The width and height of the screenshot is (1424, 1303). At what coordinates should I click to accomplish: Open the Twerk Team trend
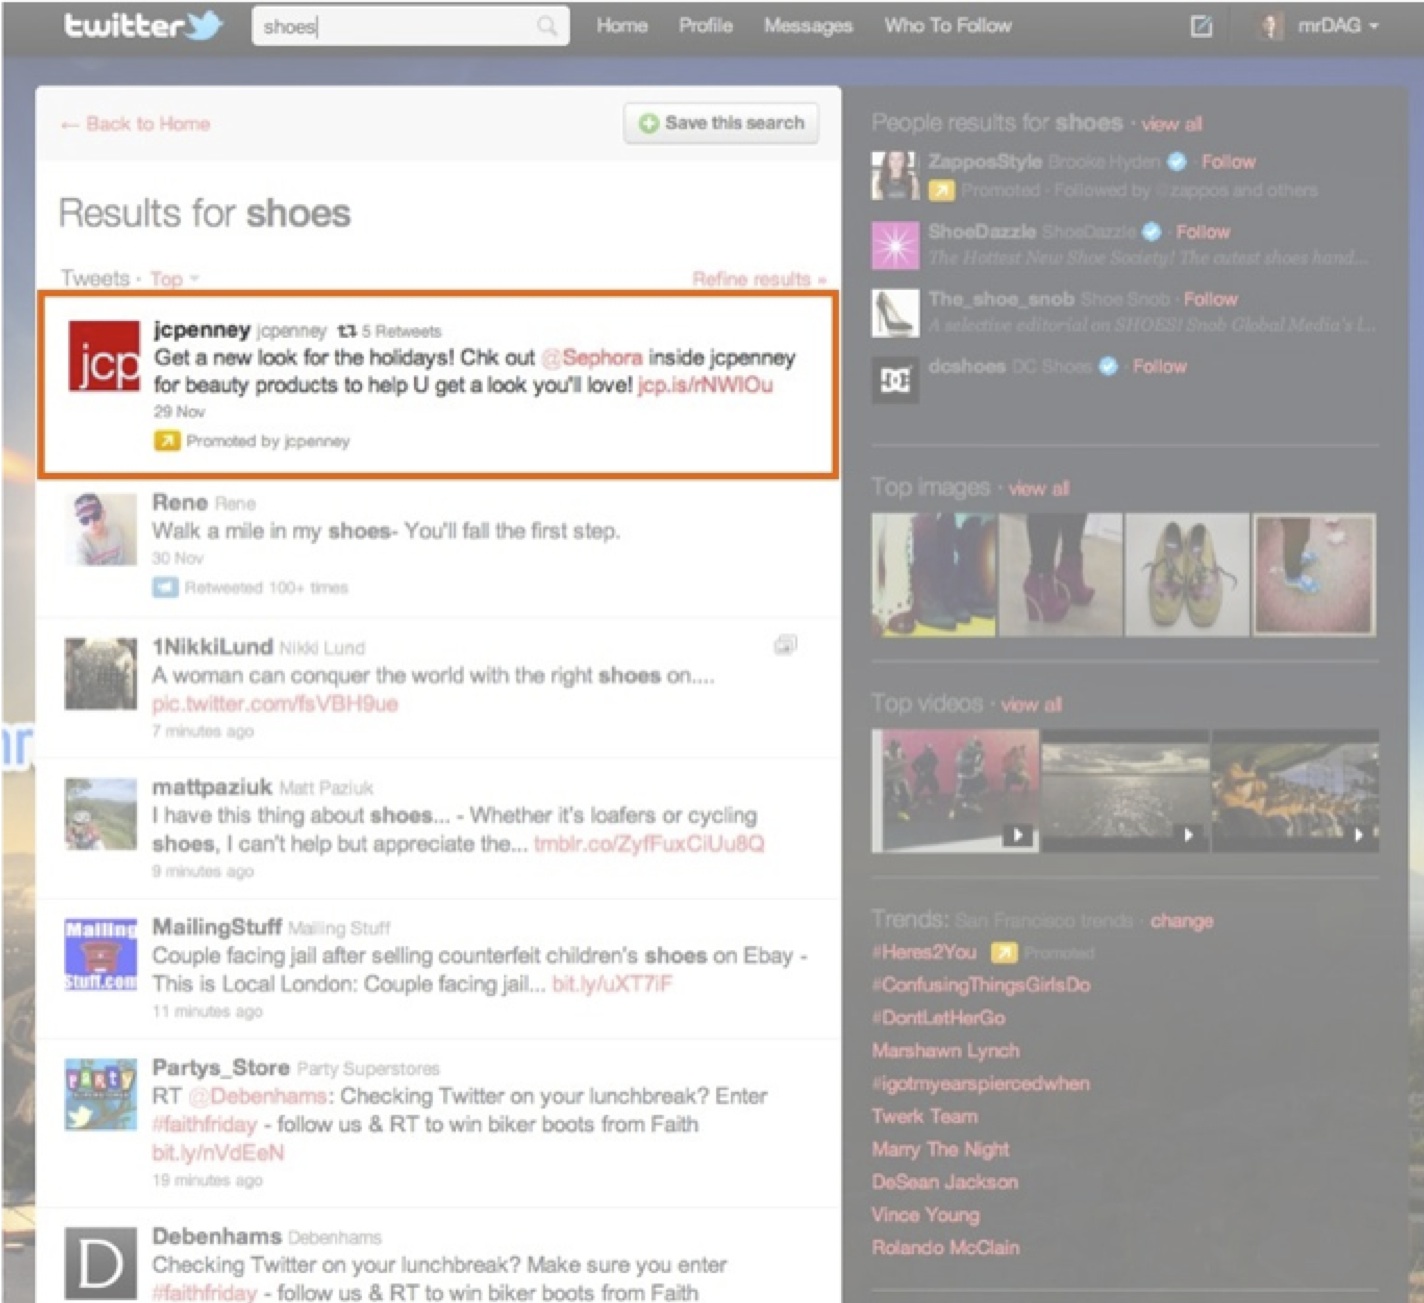(925, 1116)
